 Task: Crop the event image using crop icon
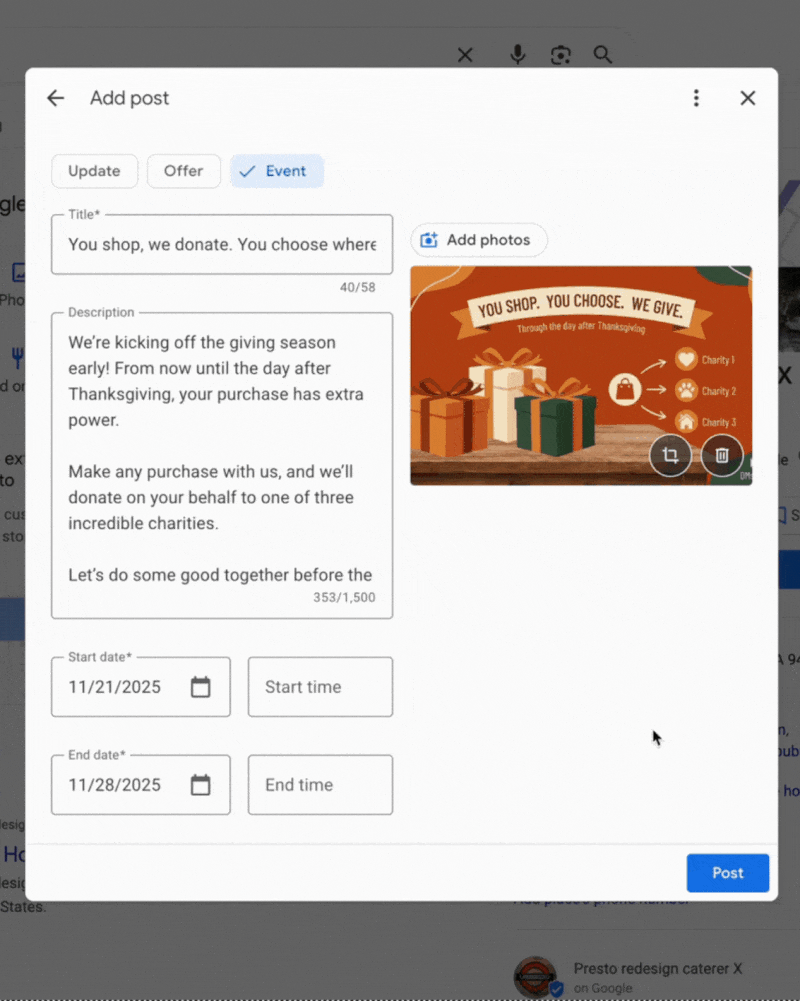pyautogui.click(x=670, y=455)
